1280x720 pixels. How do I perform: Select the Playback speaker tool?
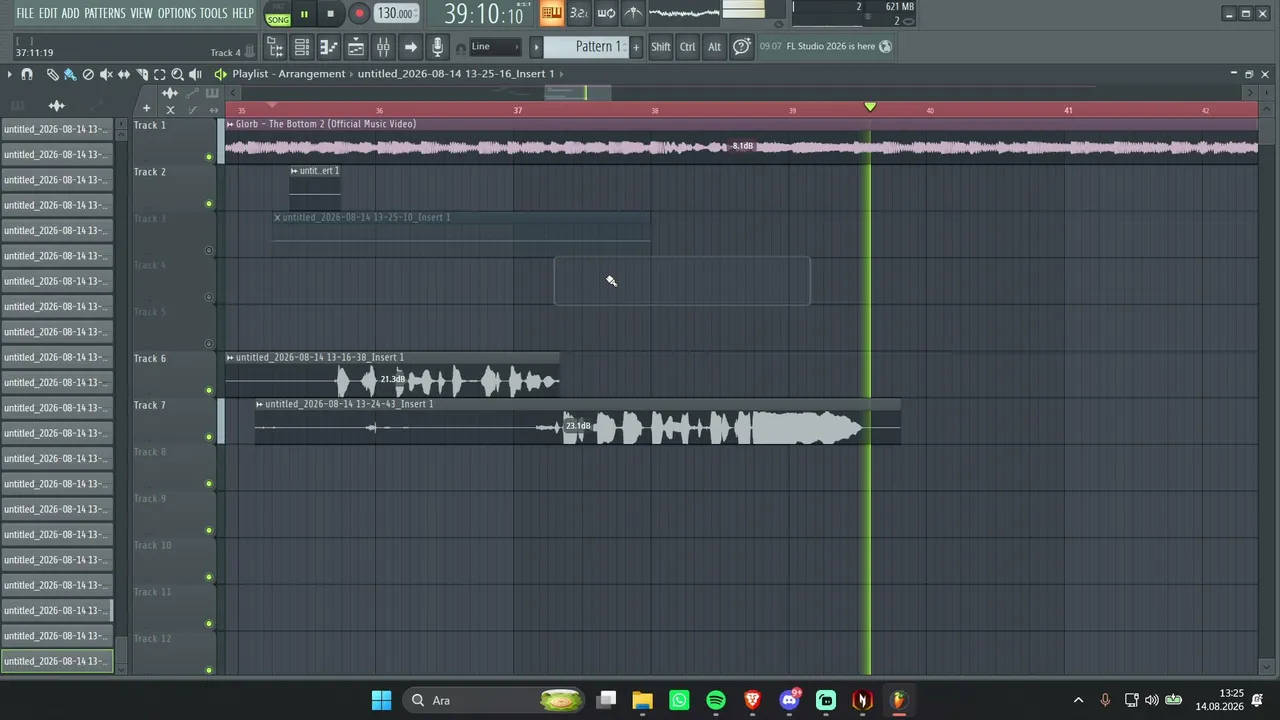coord(196,74)
